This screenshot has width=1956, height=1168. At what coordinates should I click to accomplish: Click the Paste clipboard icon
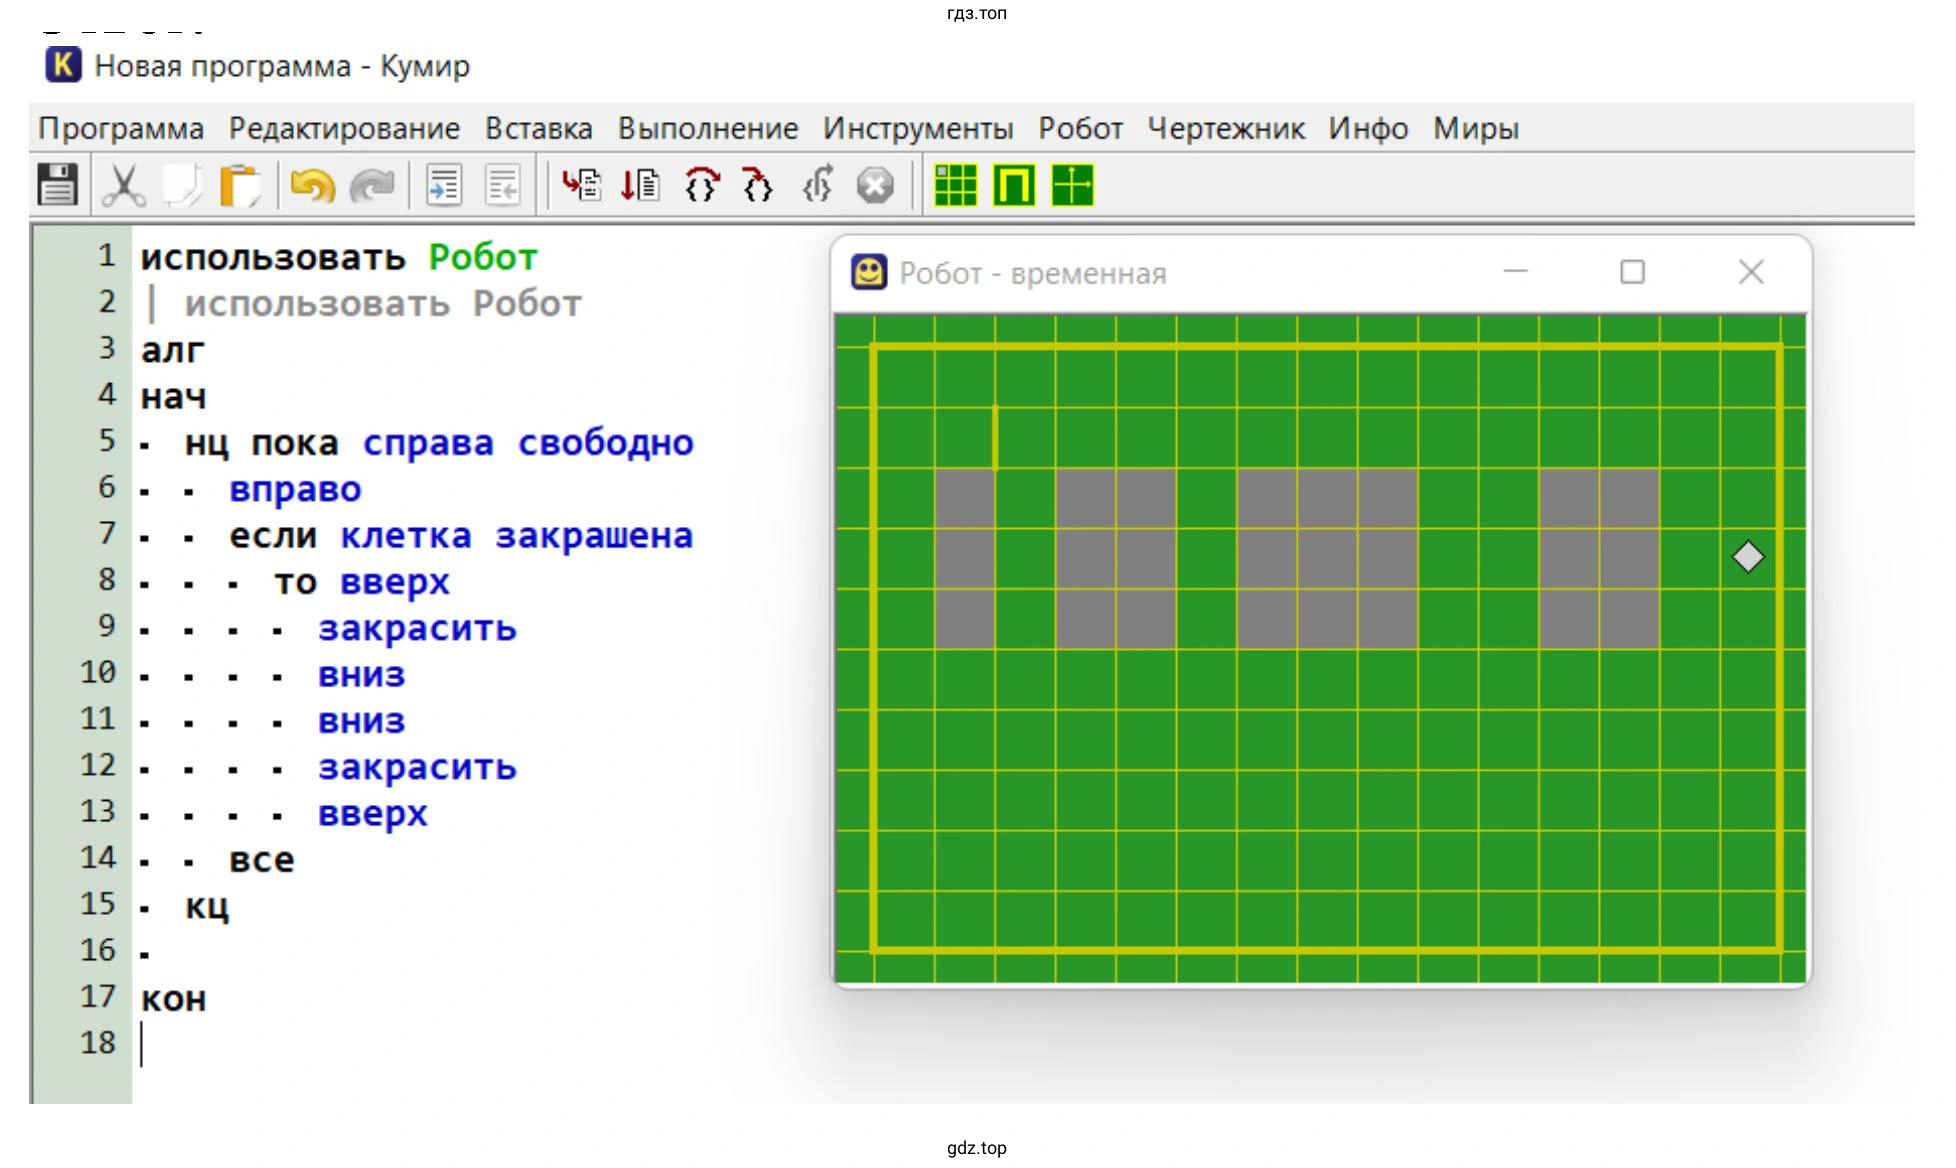(240, 185)
